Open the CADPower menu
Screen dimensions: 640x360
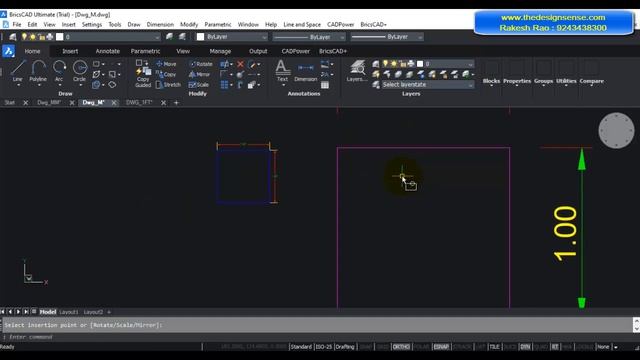(340, 24)
